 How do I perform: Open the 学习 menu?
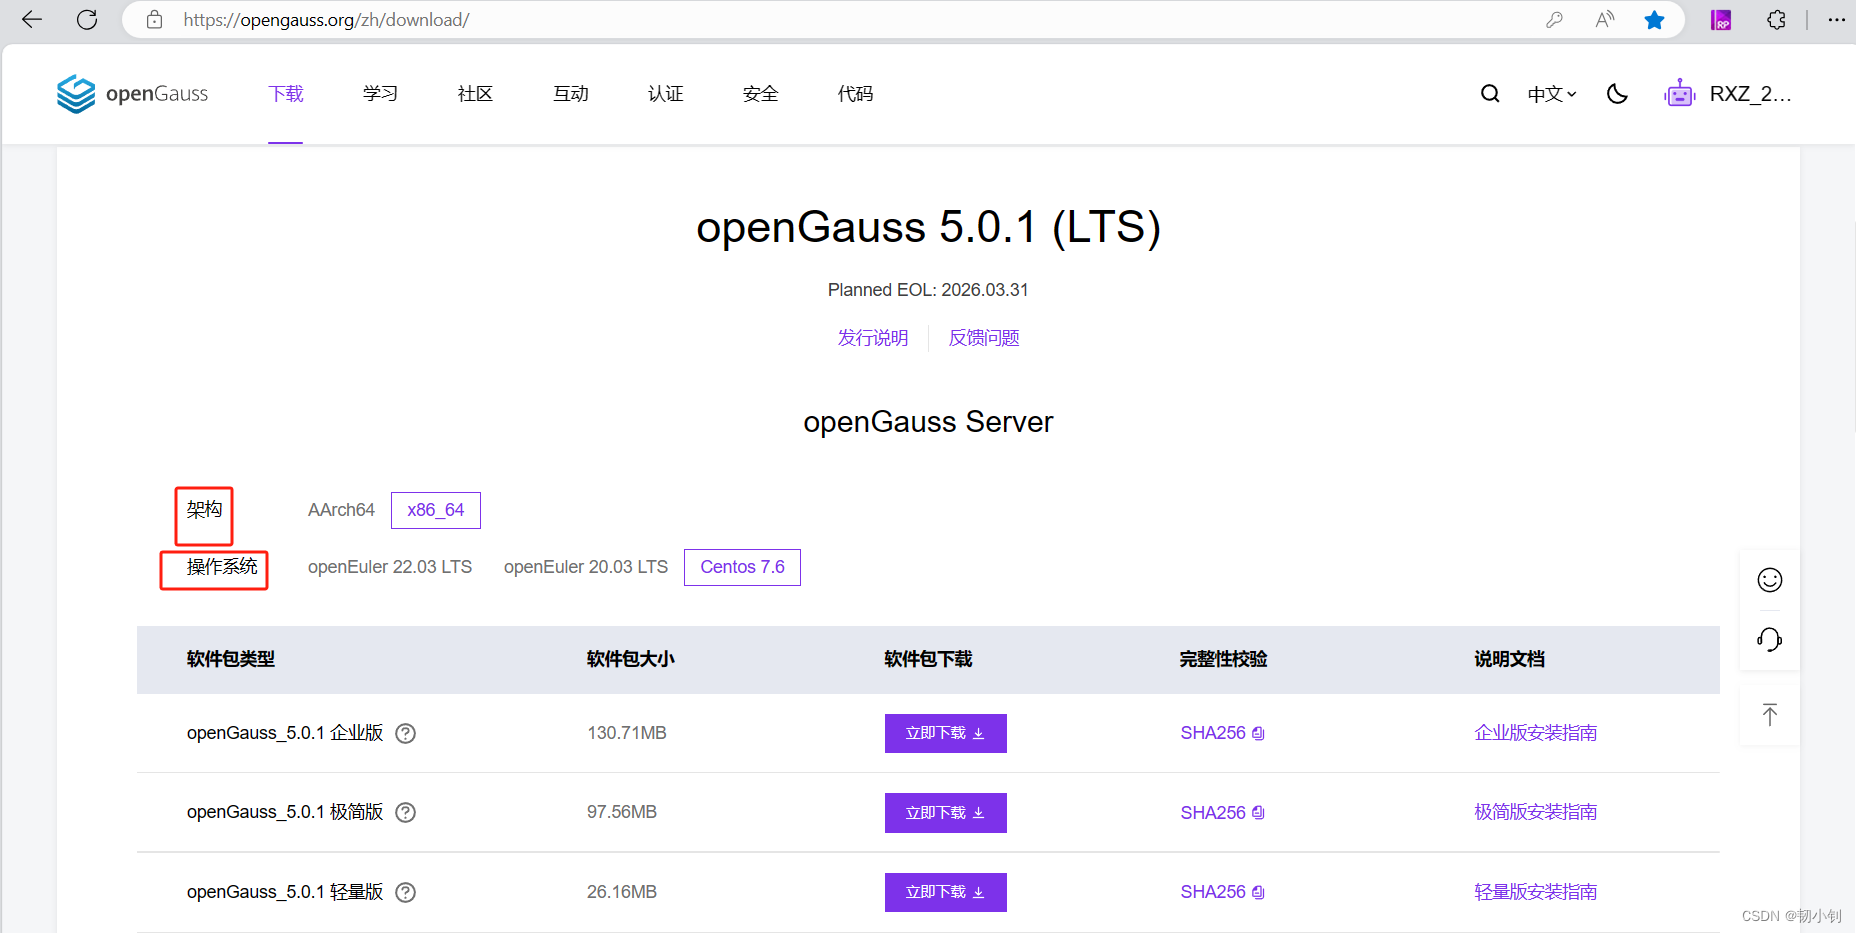379,93
